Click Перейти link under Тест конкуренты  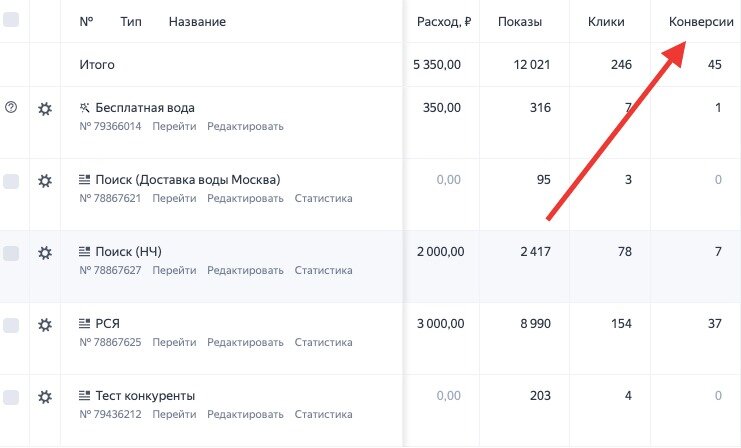pos(174,414)
